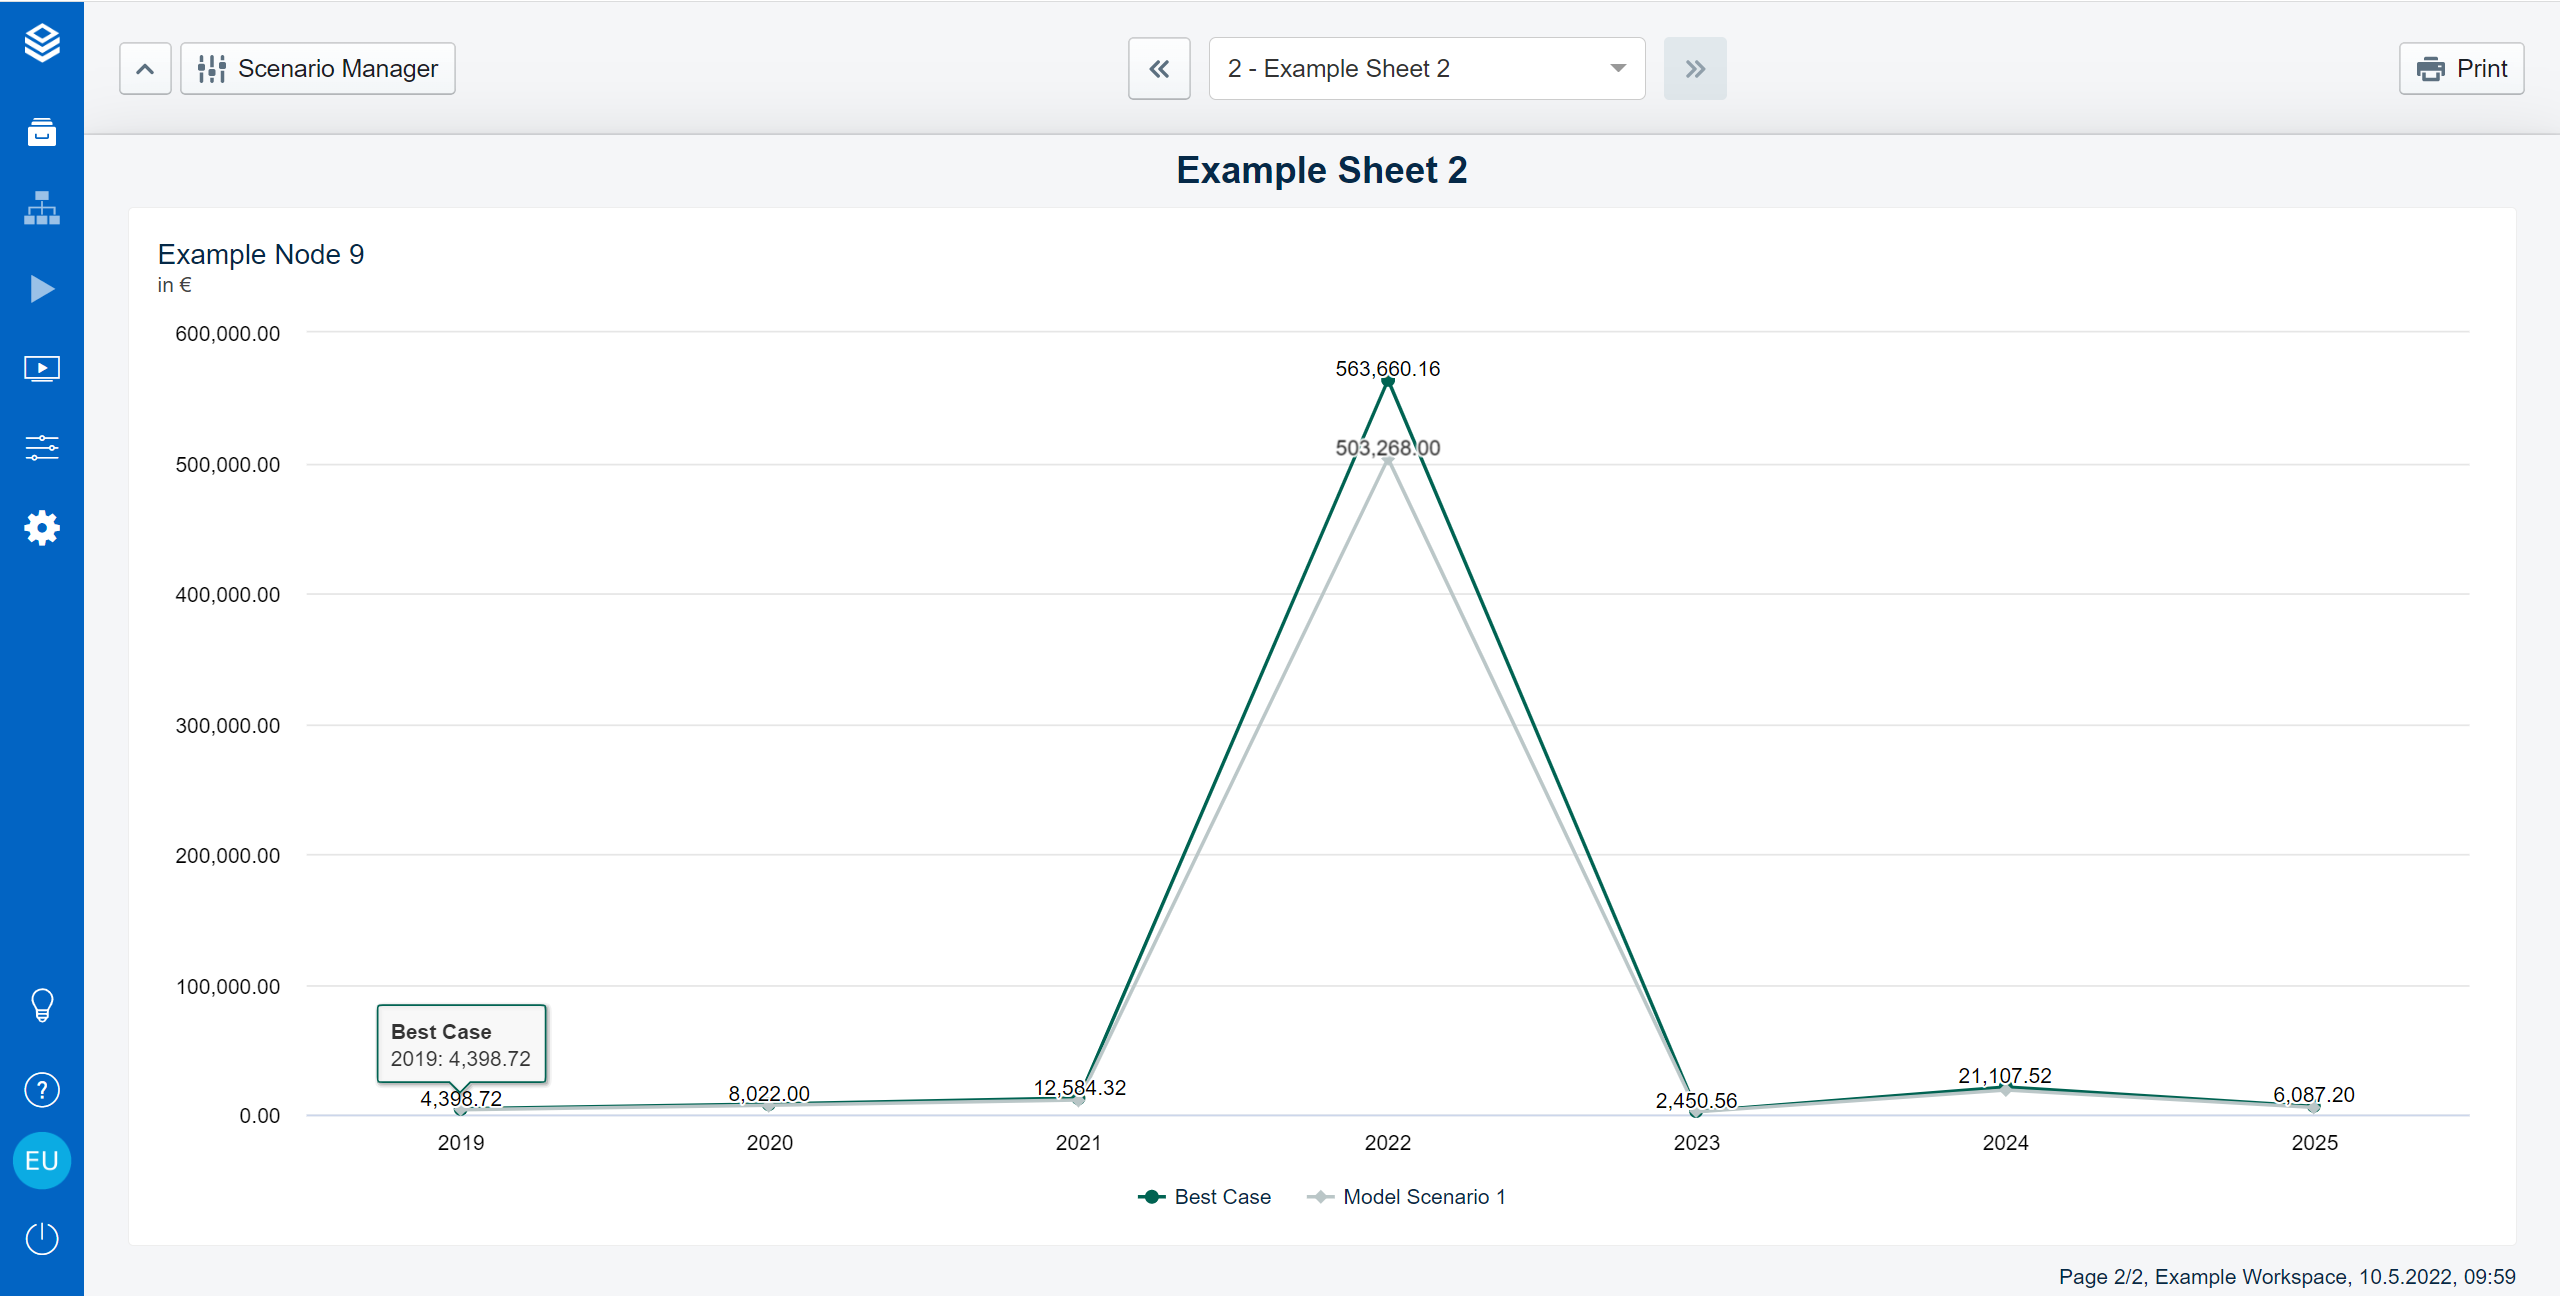Click the EU user avatar

pos(42,1161)
